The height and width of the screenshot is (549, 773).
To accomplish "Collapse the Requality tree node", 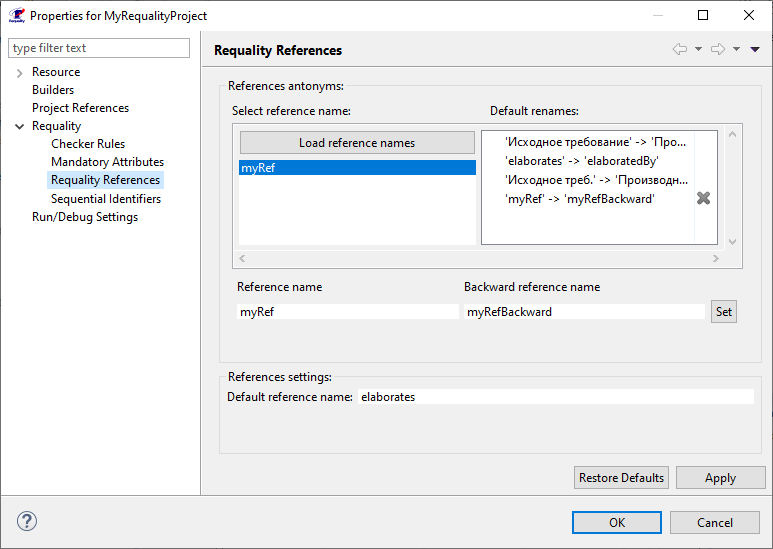I will pyautogui.click(x=20, y=127).
